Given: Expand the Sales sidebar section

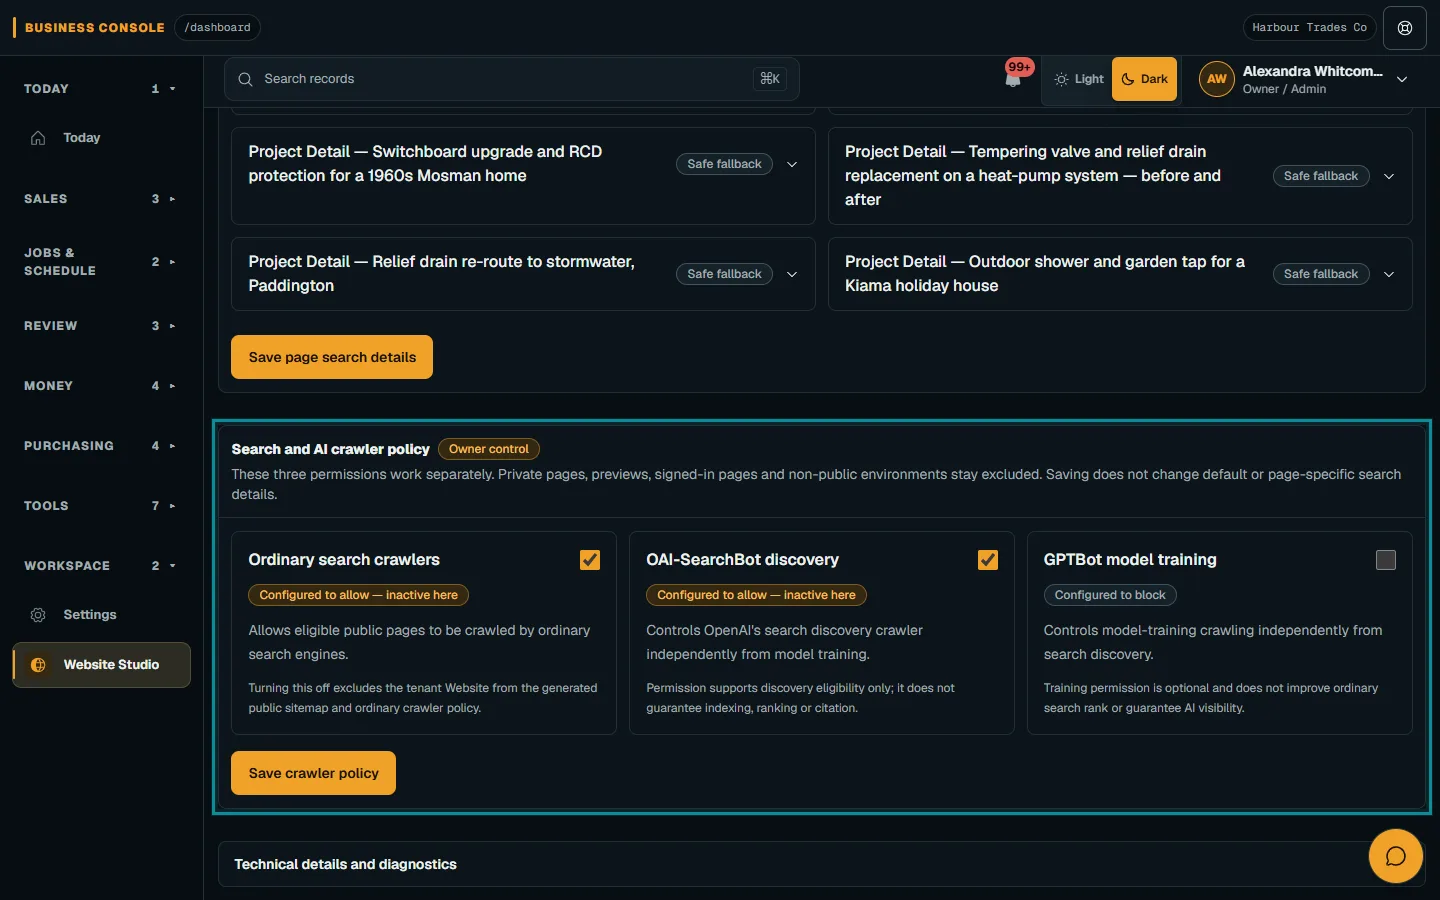Looking at the screenshot, I should (x=101, y=199).
